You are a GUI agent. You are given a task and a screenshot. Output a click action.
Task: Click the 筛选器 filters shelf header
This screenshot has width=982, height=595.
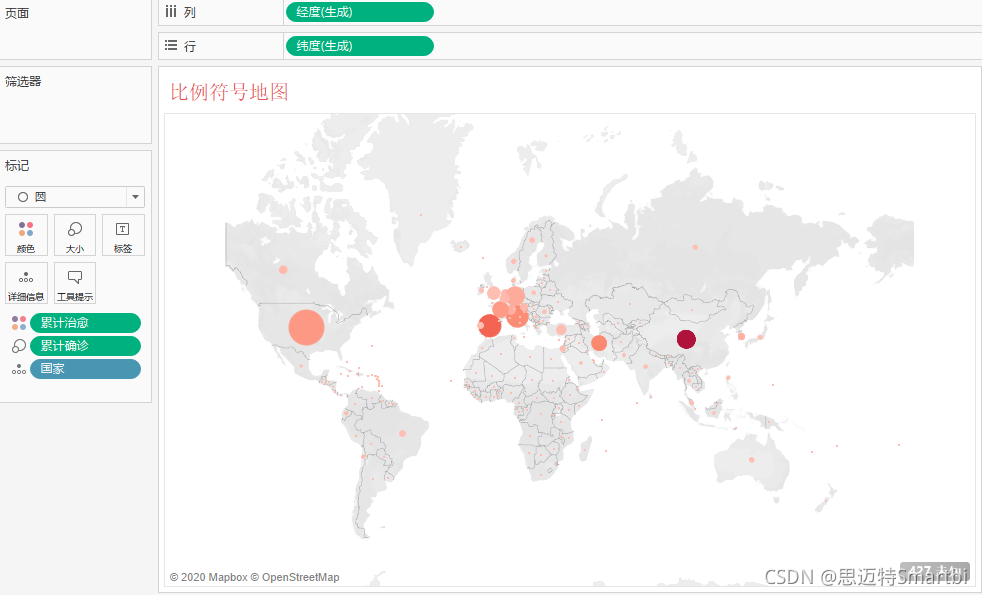coord(23,81)
